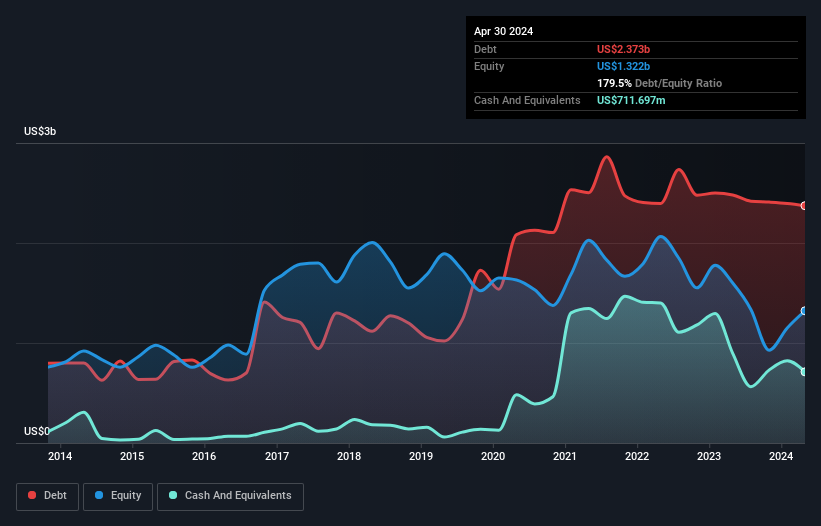
Task: Click the 2019 x-axis label
Action: click(x=421, y=456)
